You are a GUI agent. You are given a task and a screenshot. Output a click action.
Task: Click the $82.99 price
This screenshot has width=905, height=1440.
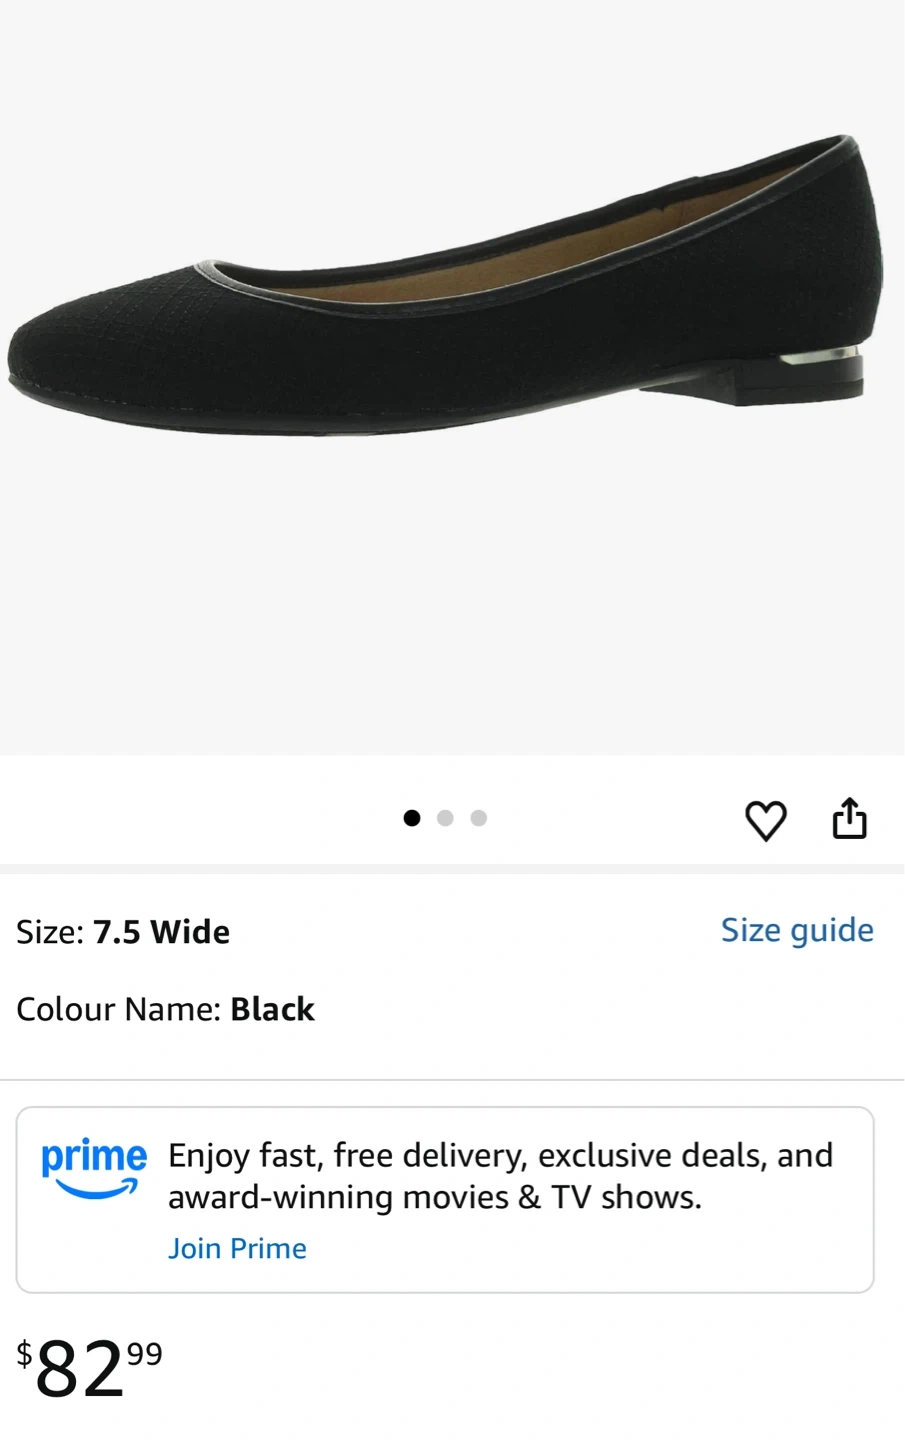(x=89, y=1369)
